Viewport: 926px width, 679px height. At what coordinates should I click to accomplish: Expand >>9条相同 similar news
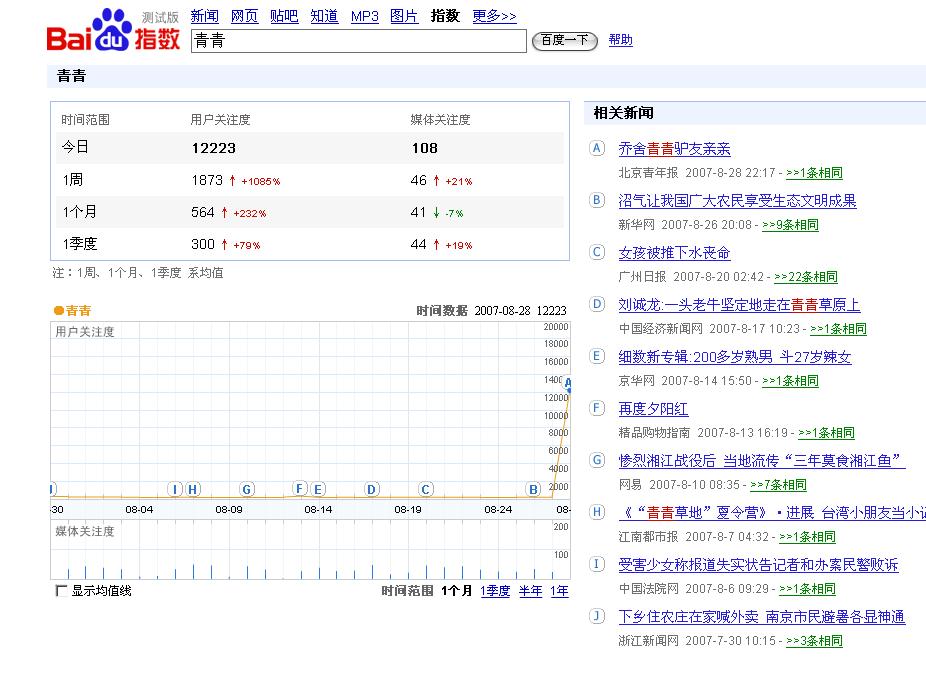click(790, 225)
